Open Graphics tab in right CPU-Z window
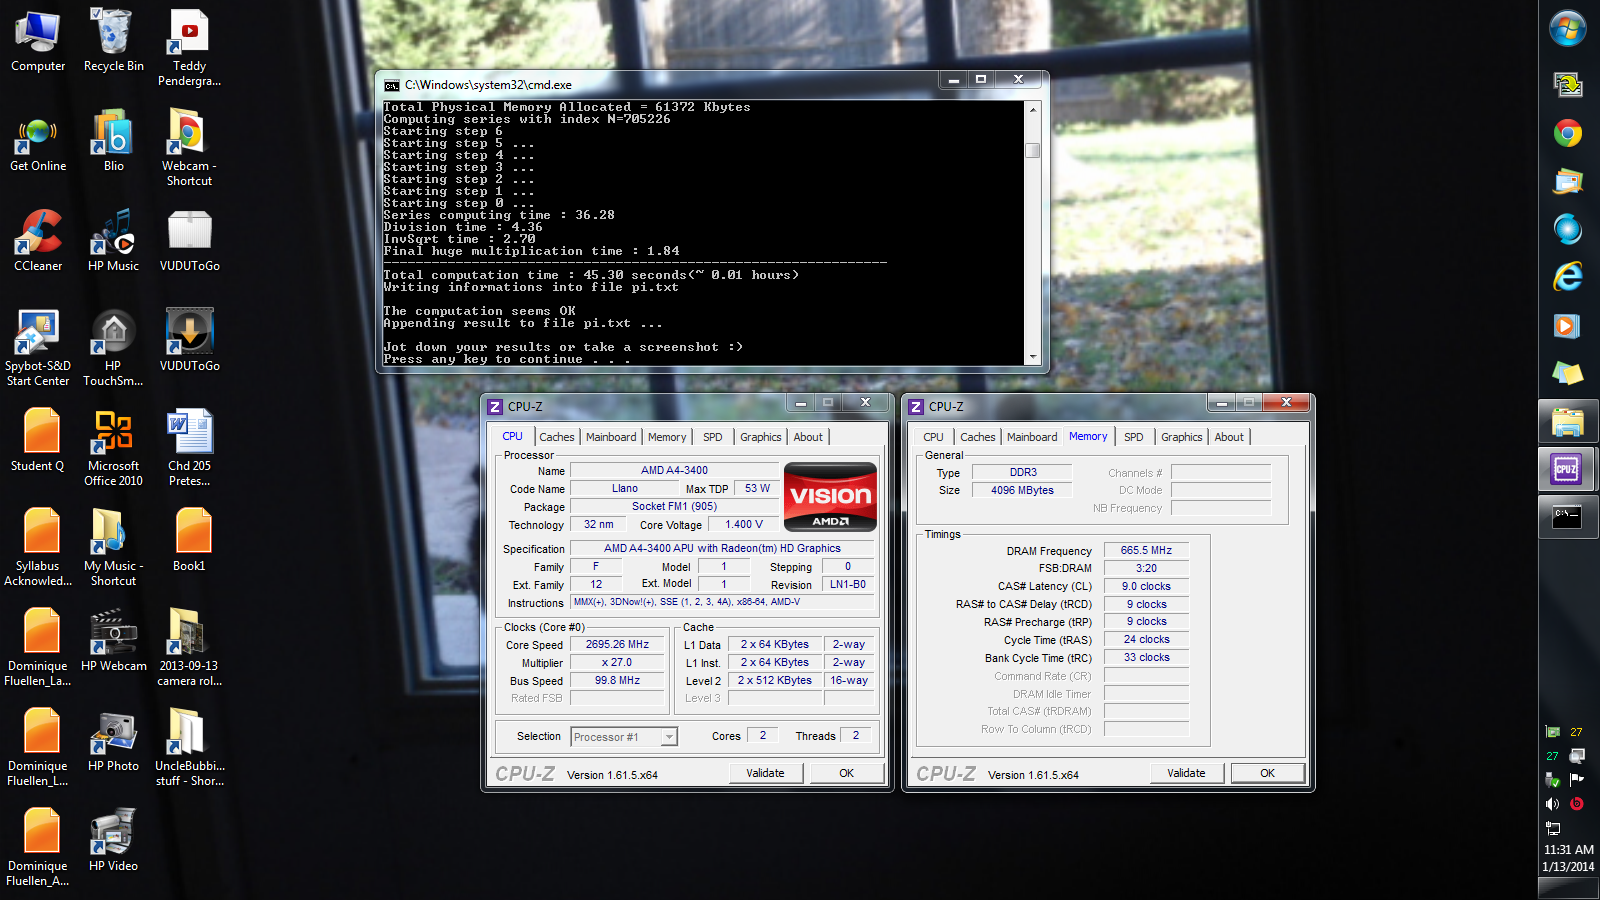The width and height of the screenshot is (1600, 900). click(x=1182, y=437)
